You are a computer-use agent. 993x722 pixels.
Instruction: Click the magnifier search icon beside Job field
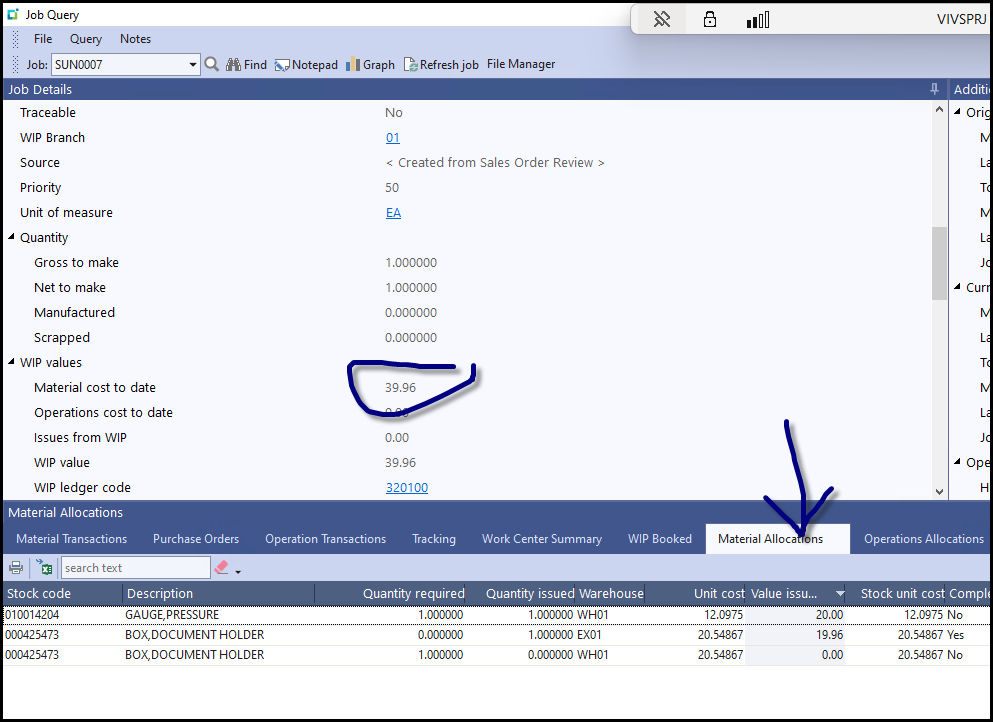coord(211,65)
